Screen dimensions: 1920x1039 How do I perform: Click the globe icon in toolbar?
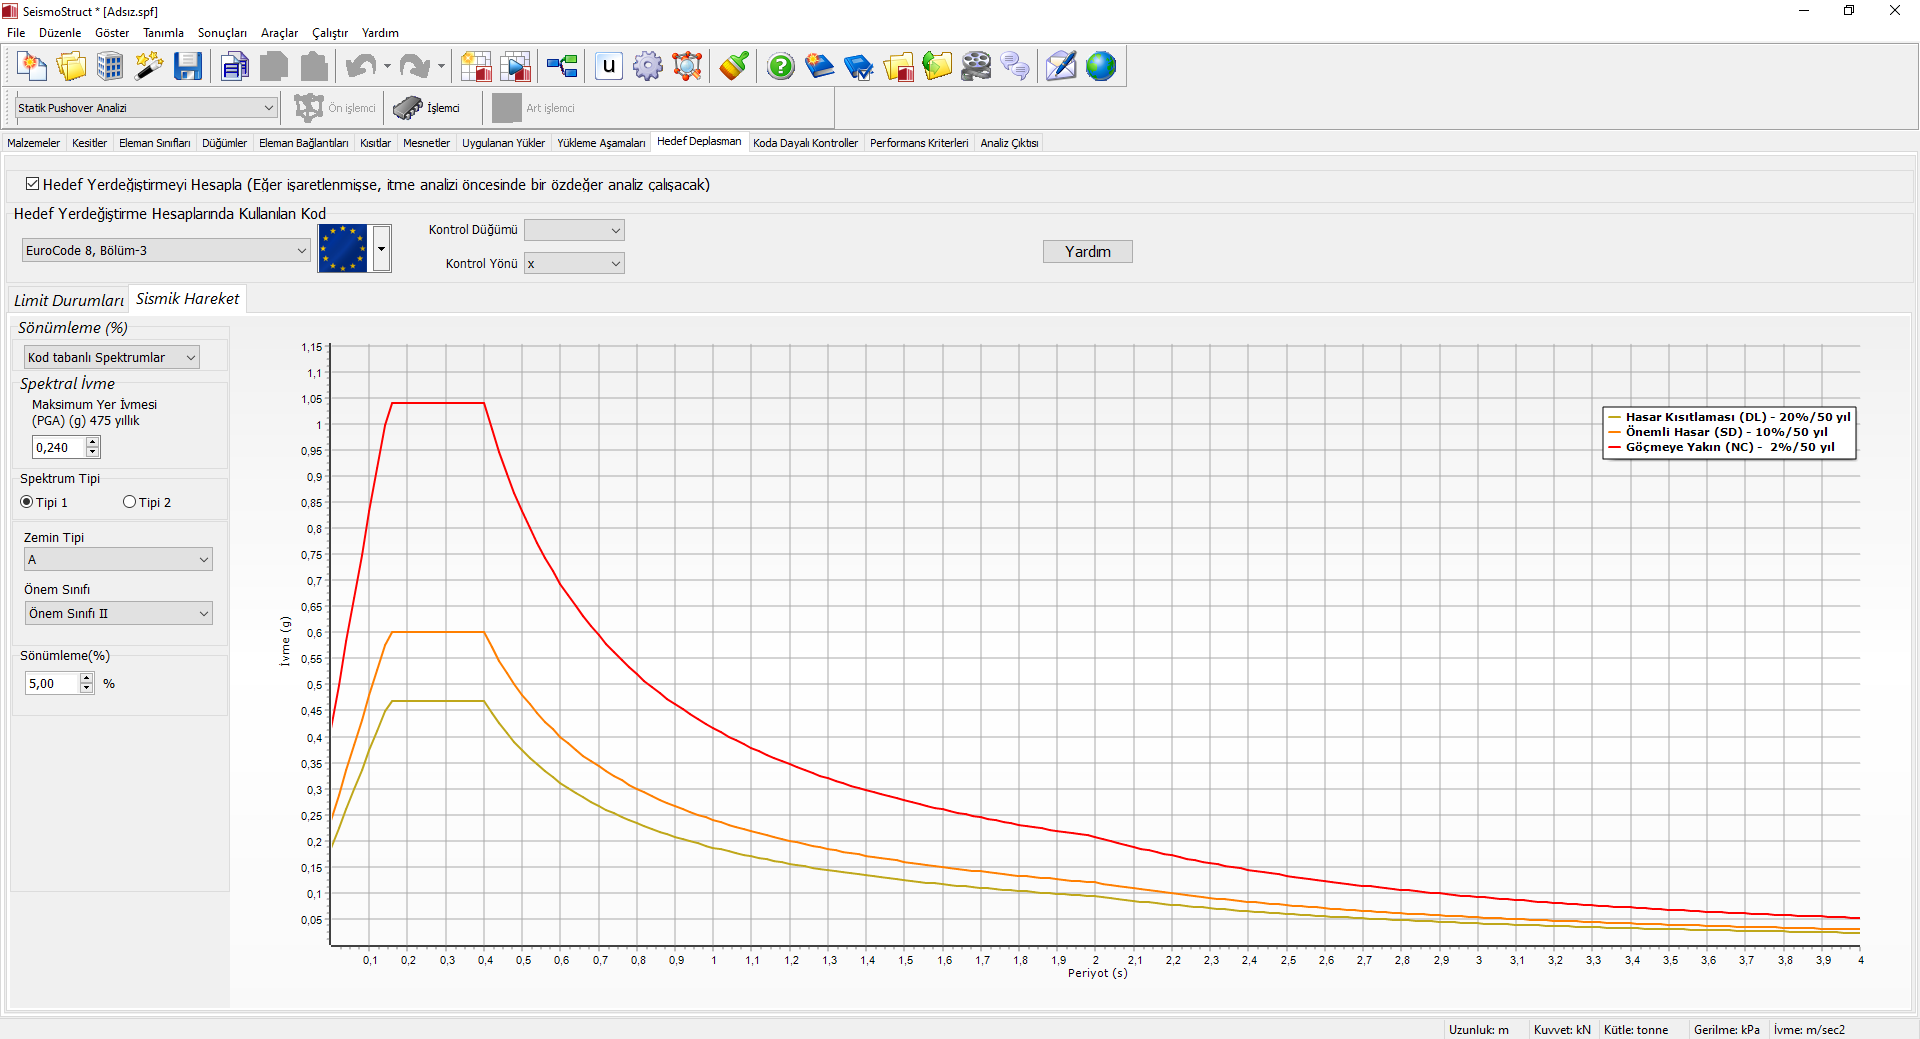1100,67
